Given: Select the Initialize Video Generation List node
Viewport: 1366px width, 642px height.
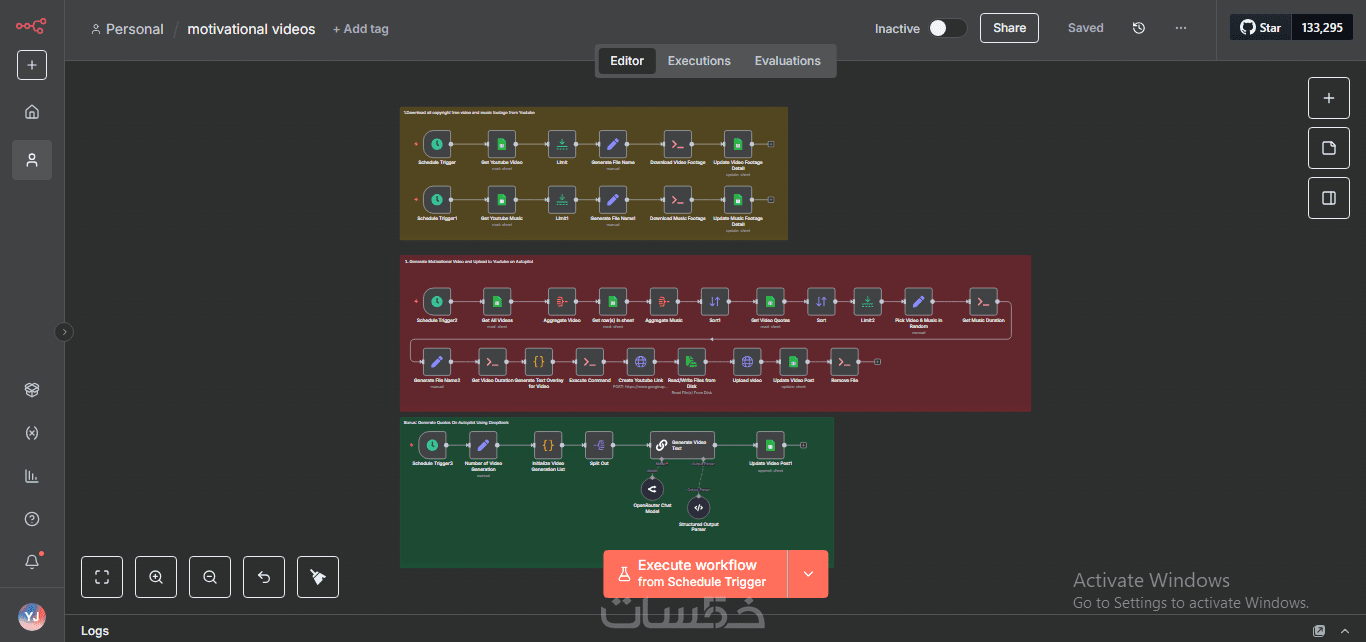Looking at the screenshot, I should (547, 445).
